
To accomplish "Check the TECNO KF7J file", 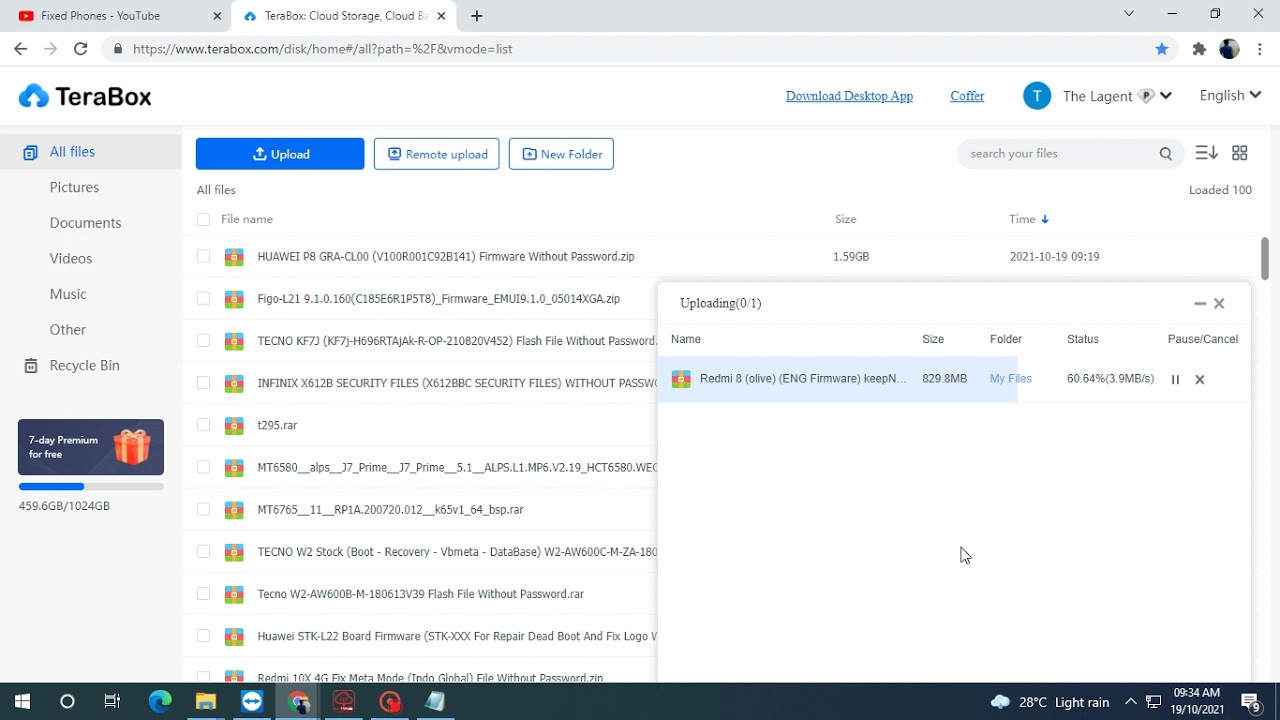I will pos(204,341).
